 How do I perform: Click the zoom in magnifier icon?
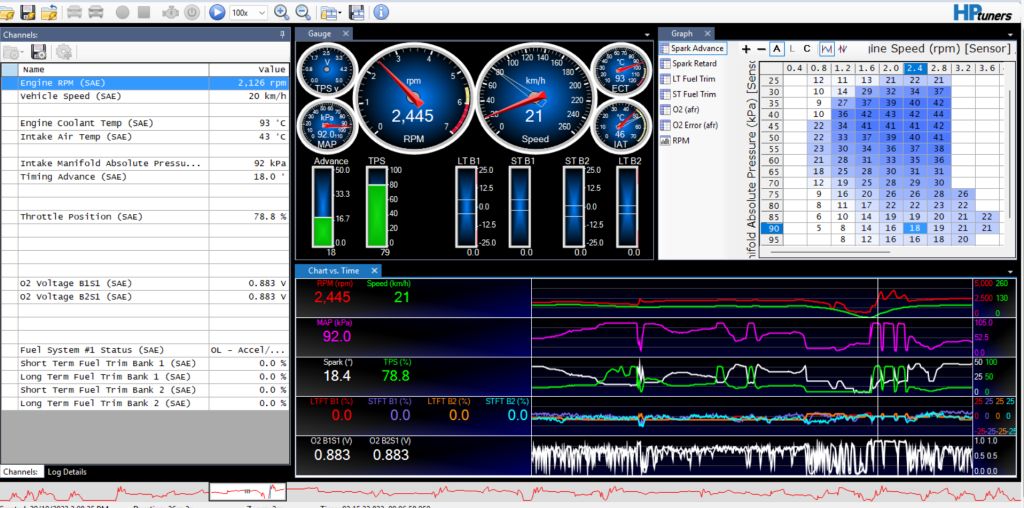pos(281,12)
